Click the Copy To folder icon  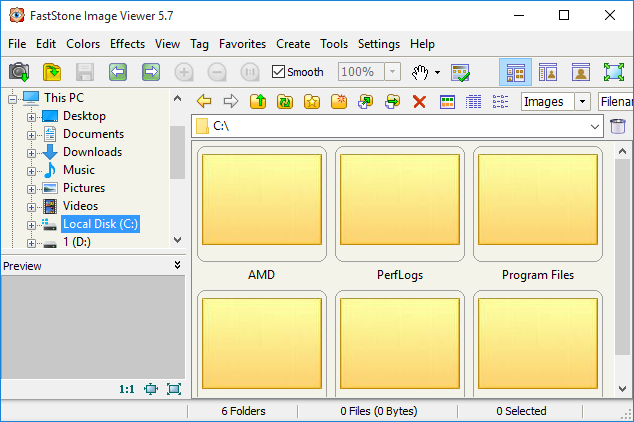(366, 101)
